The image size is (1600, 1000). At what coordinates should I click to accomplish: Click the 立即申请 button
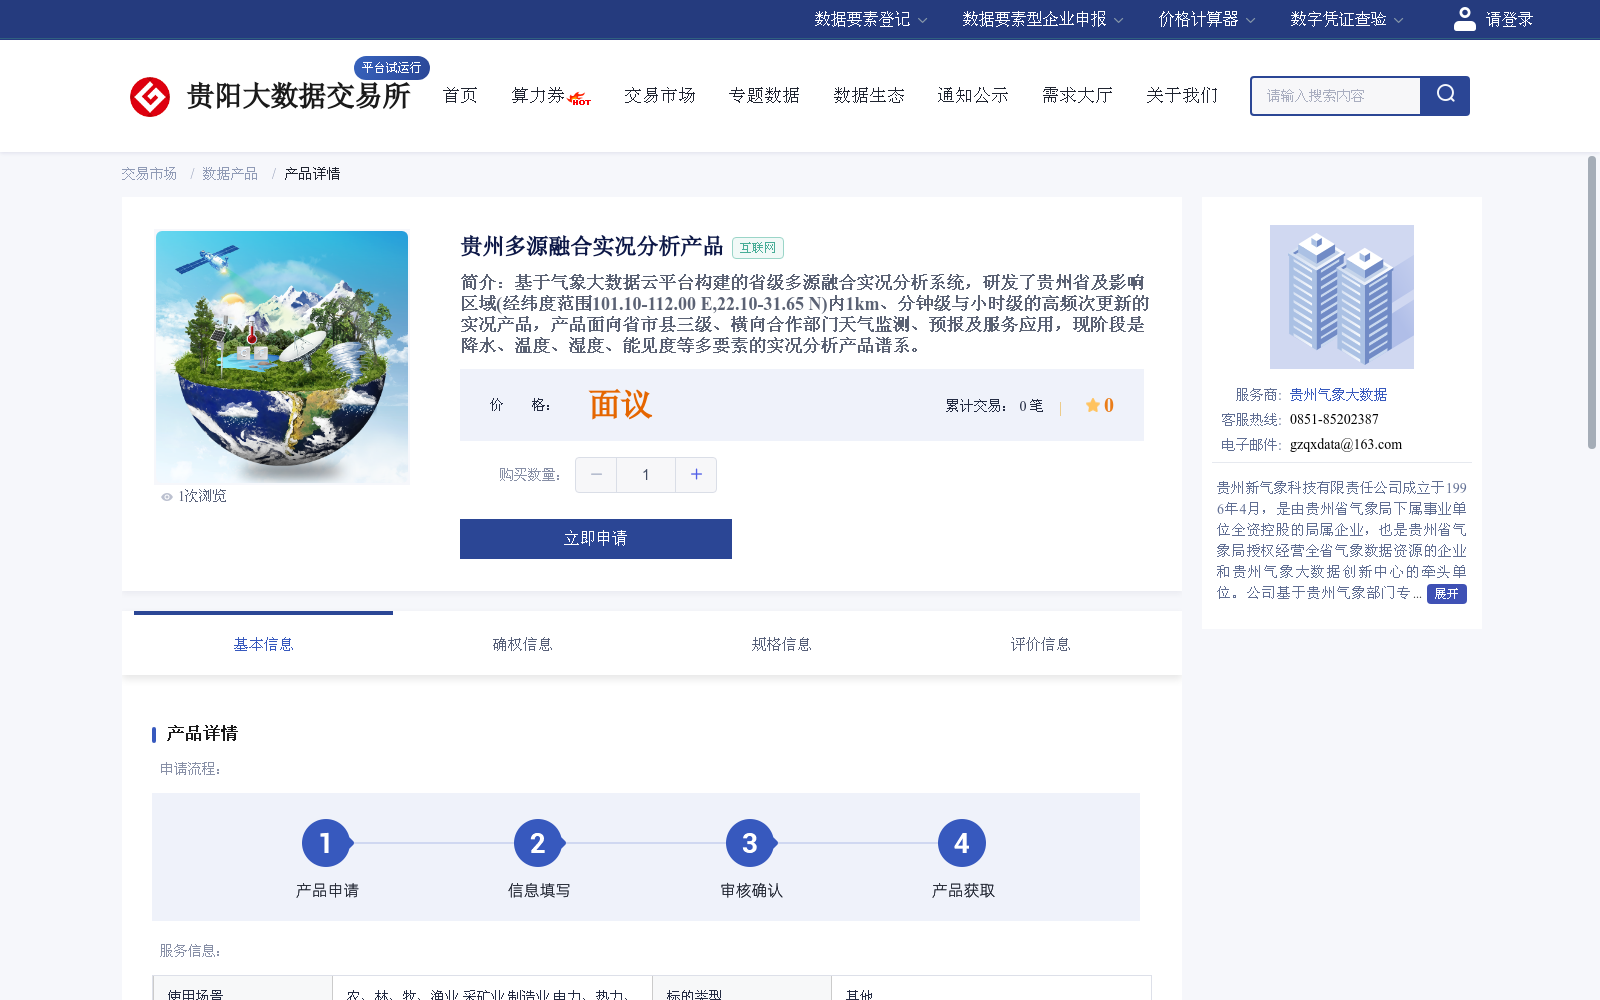(x=596, y=539)
